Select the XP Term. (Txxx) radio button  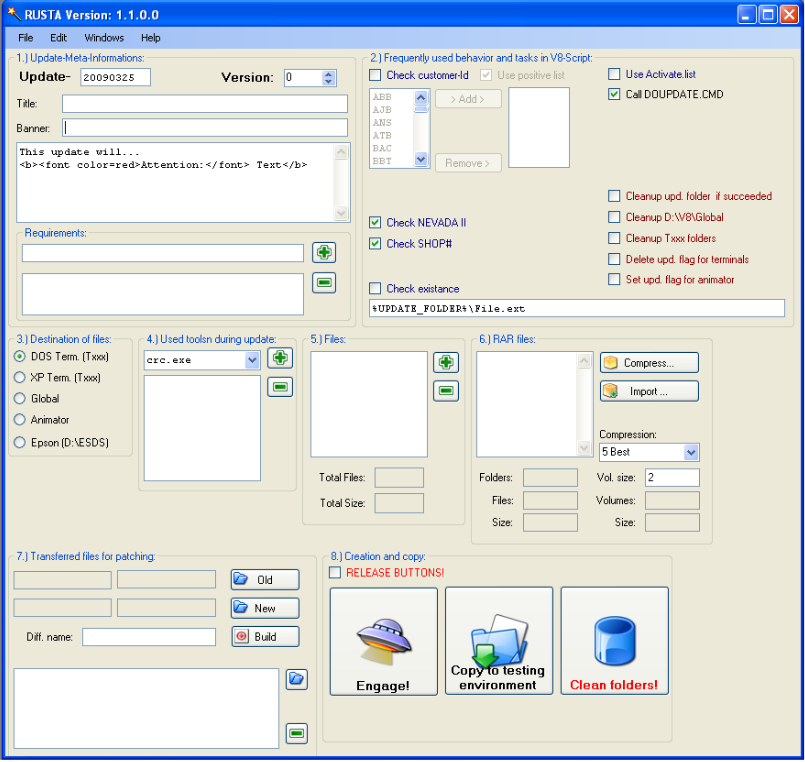coord(20,377)
